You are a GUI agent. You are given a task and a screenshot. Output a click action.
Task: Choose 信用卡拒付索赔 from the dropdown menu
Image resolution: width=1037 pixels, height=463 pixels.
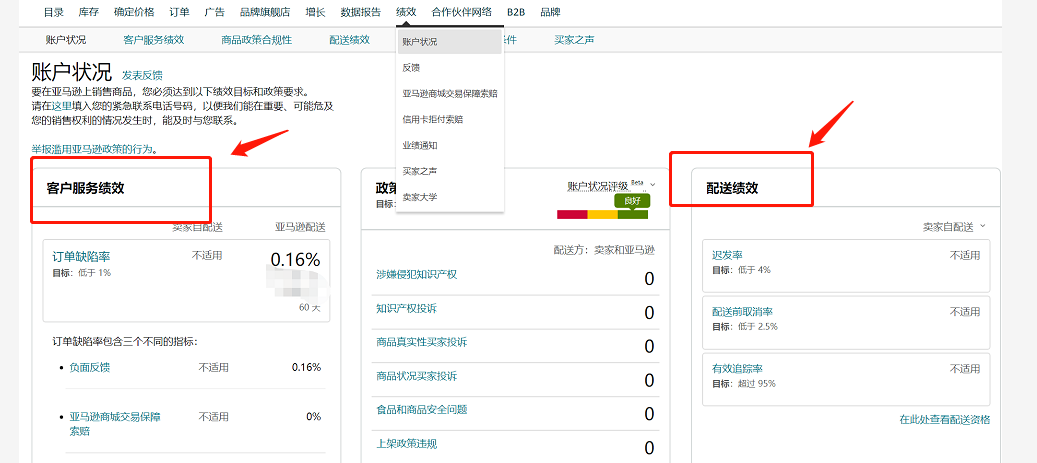(432, 120)
